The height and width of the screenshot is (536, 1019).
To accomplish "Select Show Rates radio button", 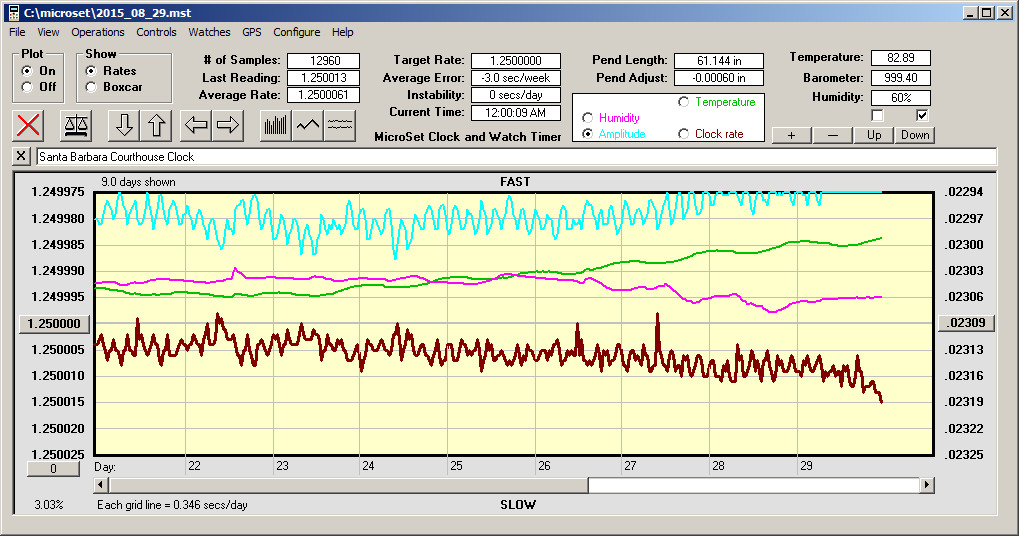I will point(91,71).
